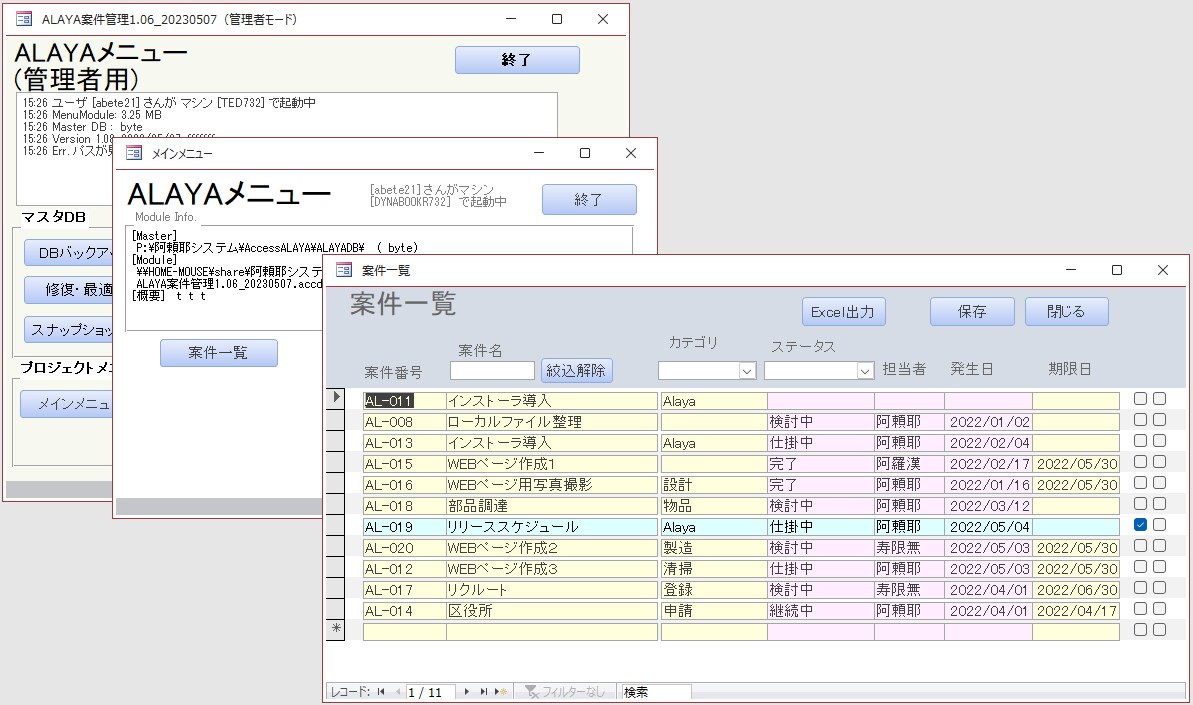The image size is (1193, 705).
Task: Jump to last record icon
Action: [483, 691]
